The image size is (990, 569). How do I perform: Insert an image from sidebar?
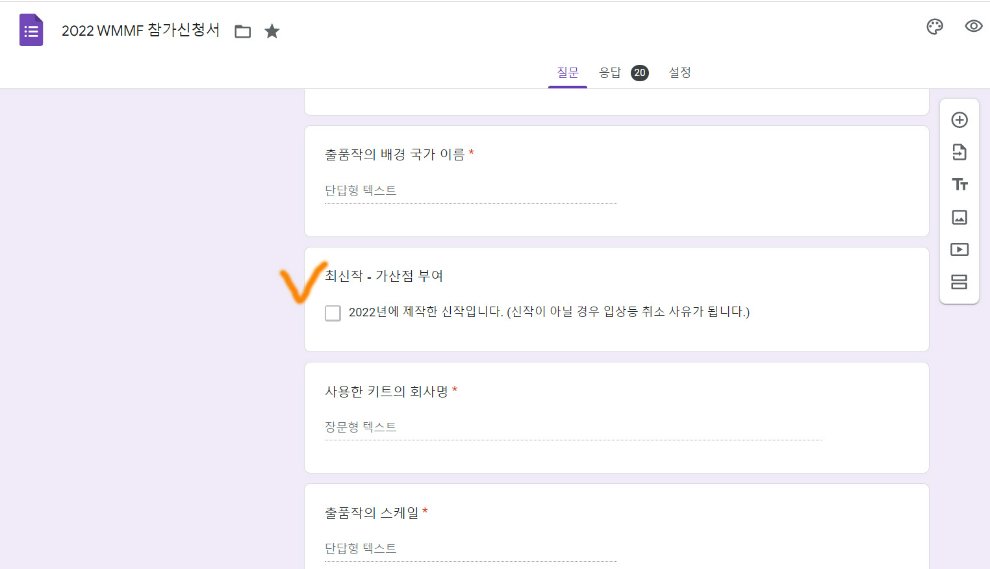pos(959,217)
